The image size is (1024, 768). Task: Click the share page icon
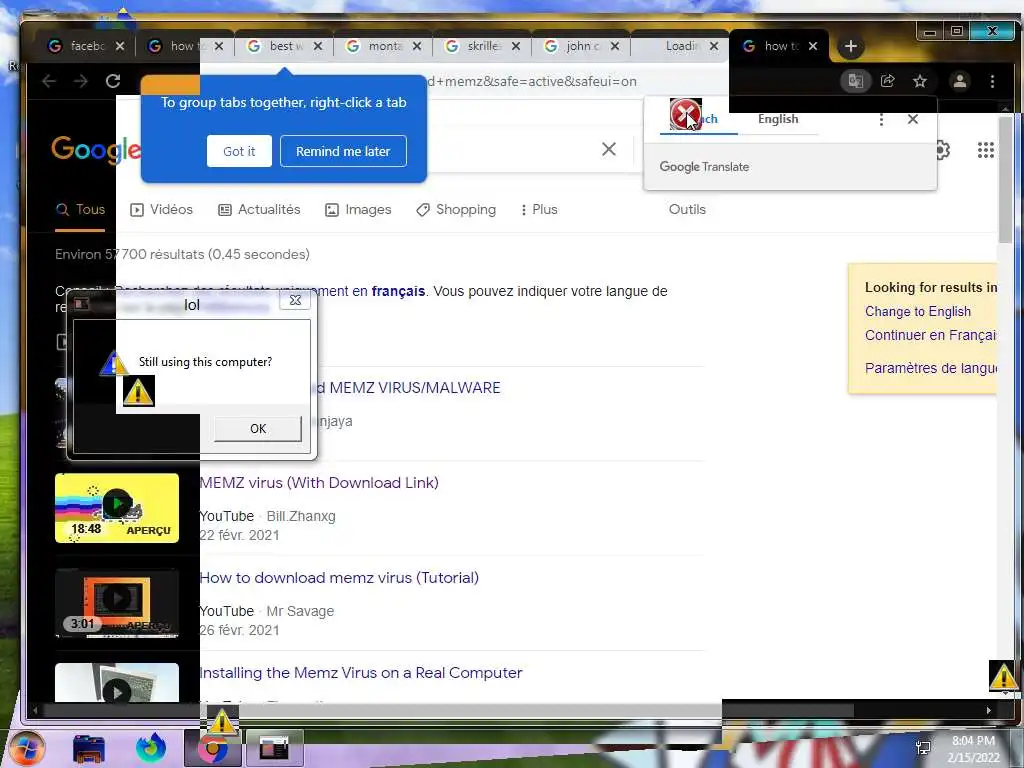coord(888,81)
